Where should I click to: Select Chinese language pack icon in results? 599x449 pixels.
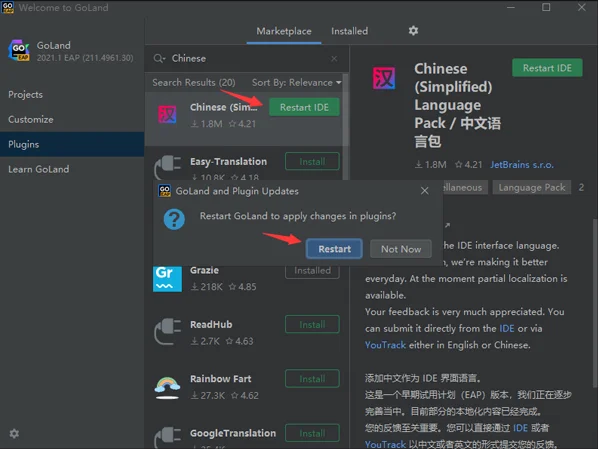[167, 114]
